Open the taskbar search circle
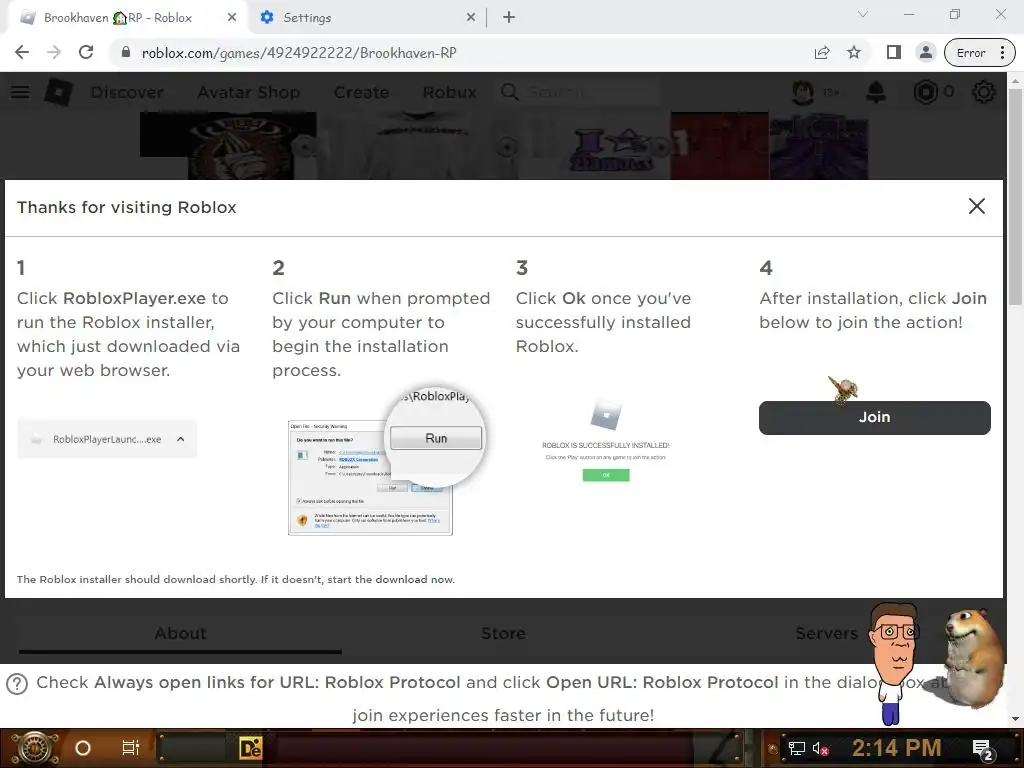This screenshot has width=1024, height=768. [x=83, y=748]
